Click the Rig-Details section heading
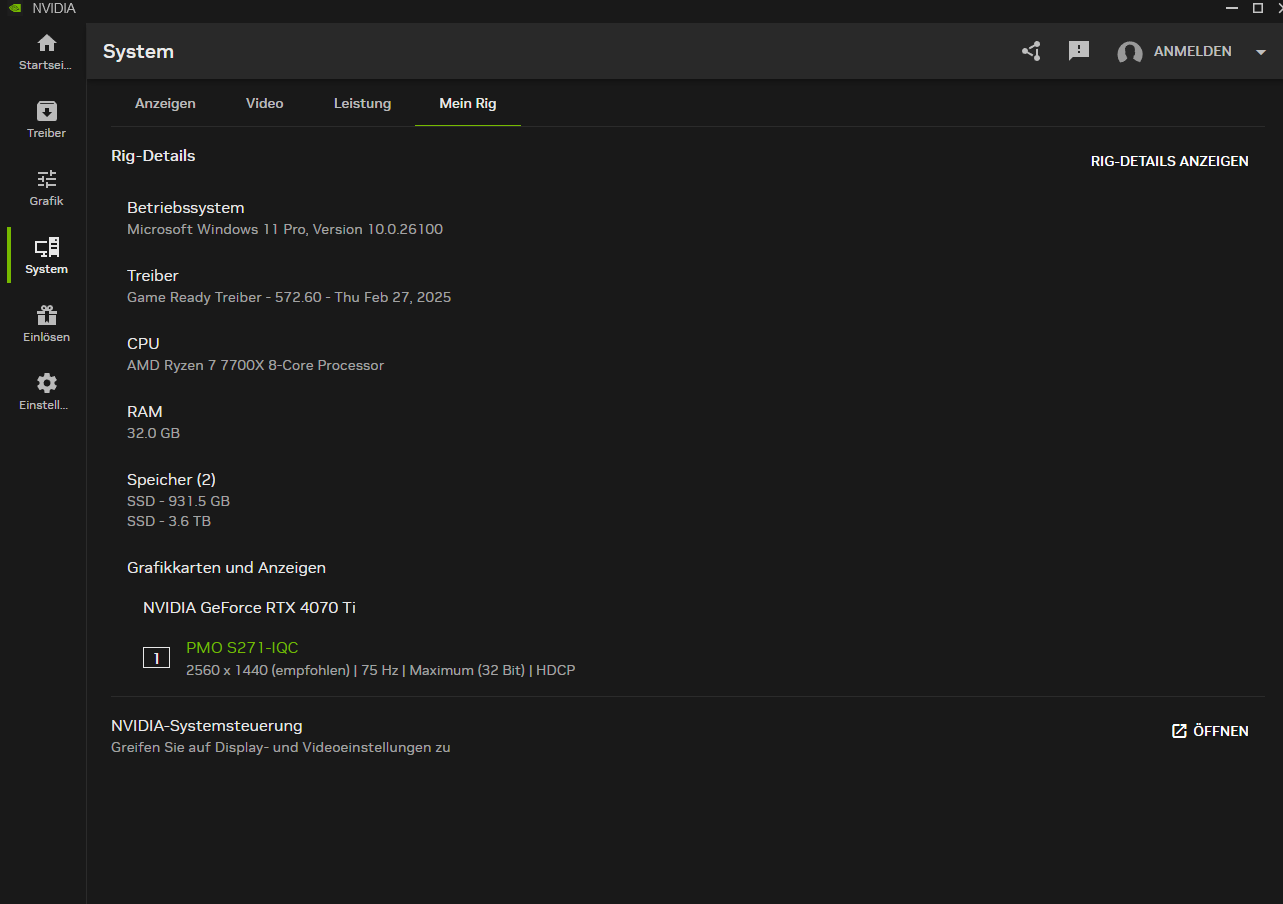Screen dimensions: 1283x904 click(153, 156)
